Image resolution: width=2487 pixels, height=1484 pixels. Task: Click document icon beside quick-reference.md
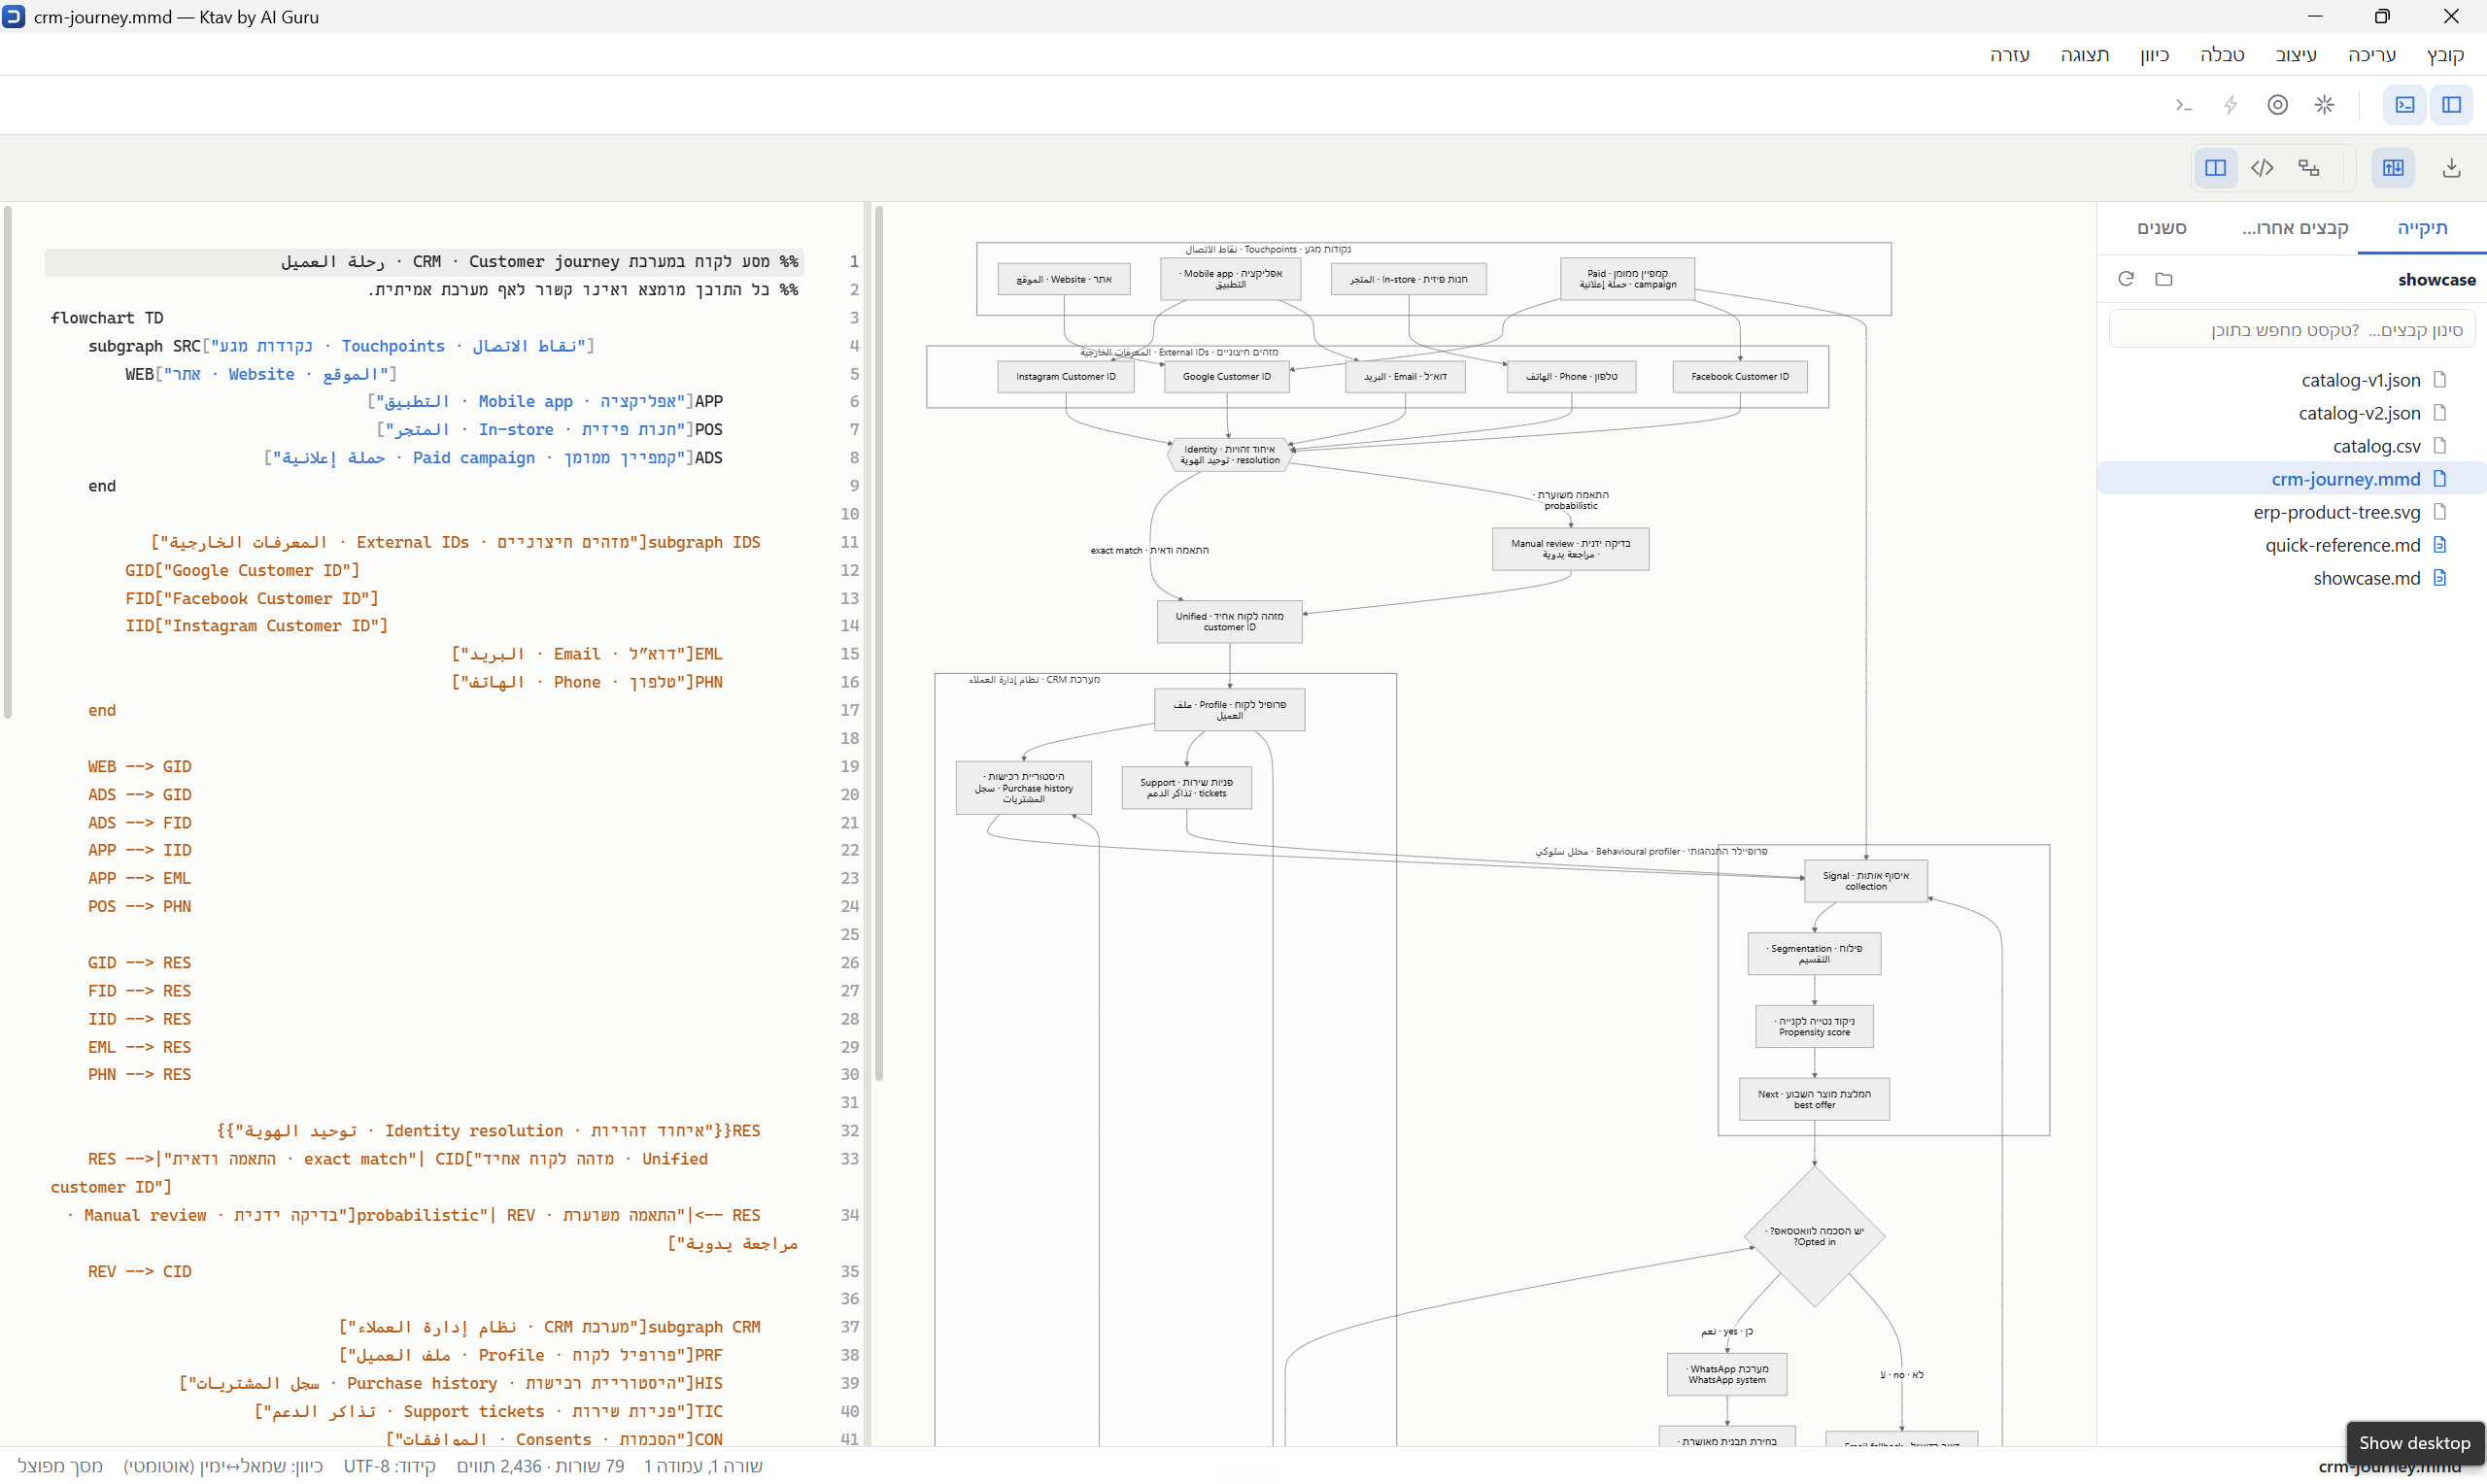pyautogui.click(x=2440, y=545)
